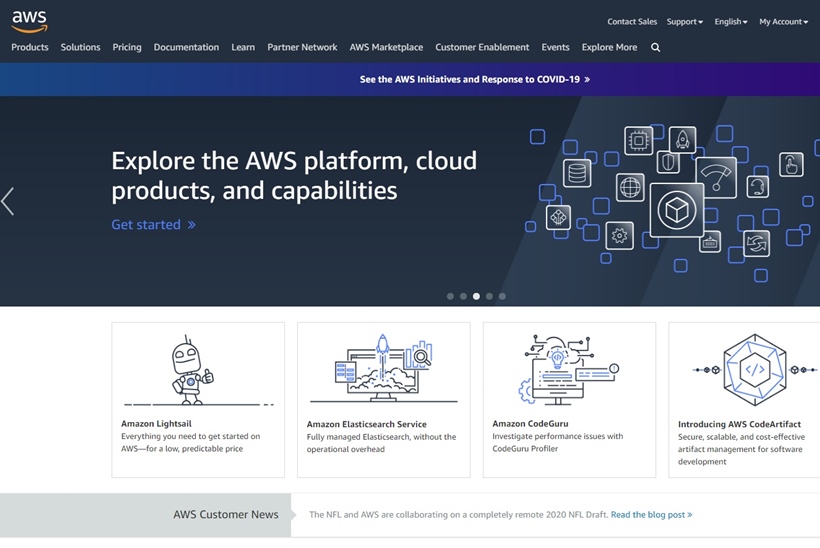The width and height of the screenshot is (820, 548).
Task: Click the CodeArtifact hexagon illustration
Action: point(755,370)
